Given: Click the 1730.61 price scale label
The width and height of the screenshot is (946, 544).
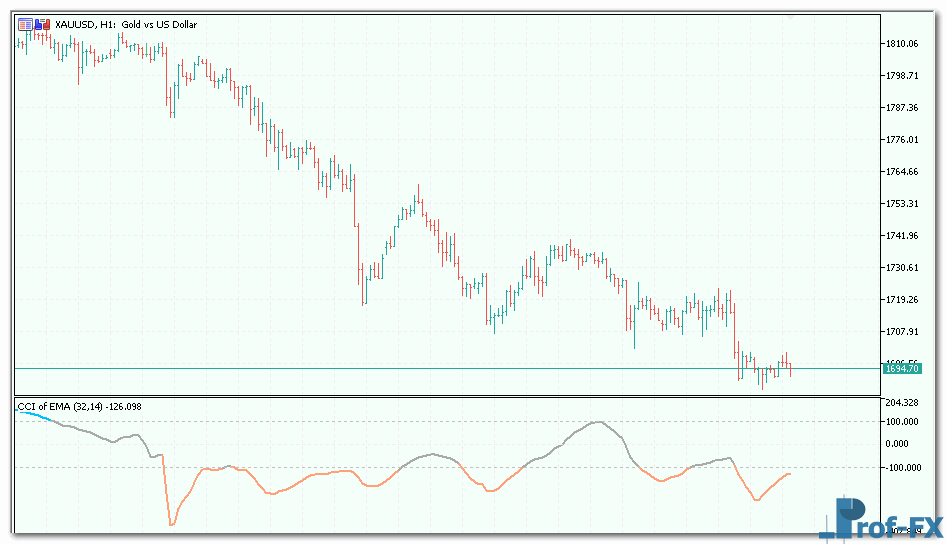Looking at the screenshot, I should point(901,268).
